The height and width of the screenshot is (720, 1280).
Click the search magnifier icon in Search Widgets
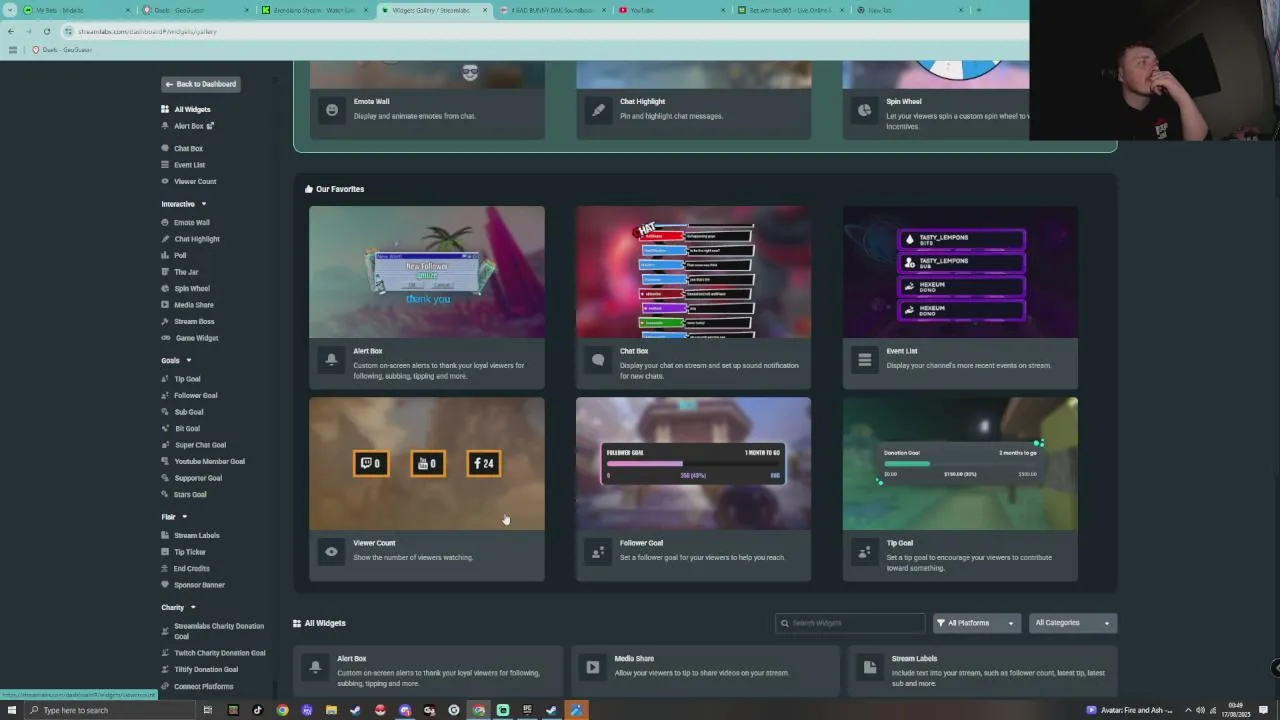(x=785, y=623)
